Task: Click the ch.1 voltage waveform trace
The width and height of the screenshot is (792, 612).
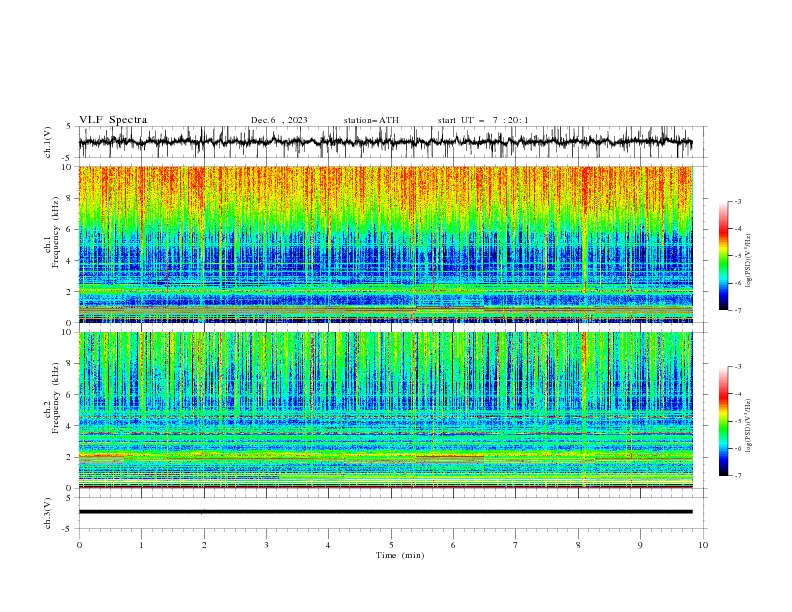Action: [x=385, y=142]
